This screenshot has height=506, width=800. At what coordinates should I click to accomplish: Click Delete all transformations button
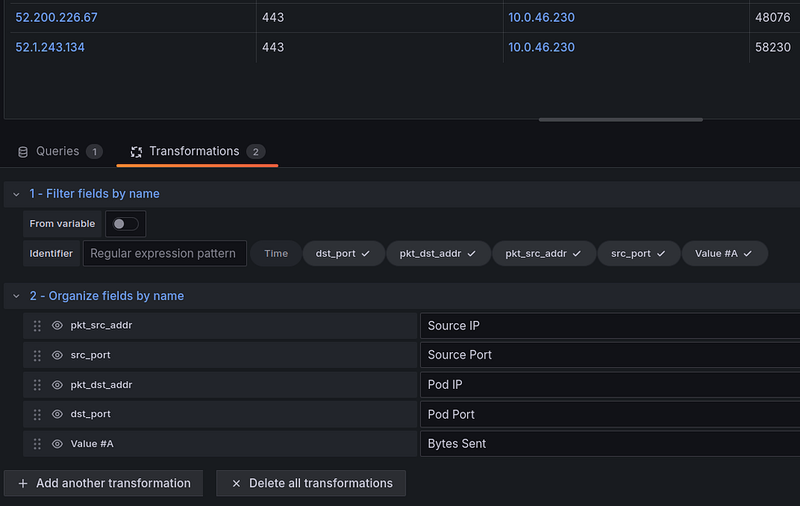pyautogui.click(x=311, y=483)
